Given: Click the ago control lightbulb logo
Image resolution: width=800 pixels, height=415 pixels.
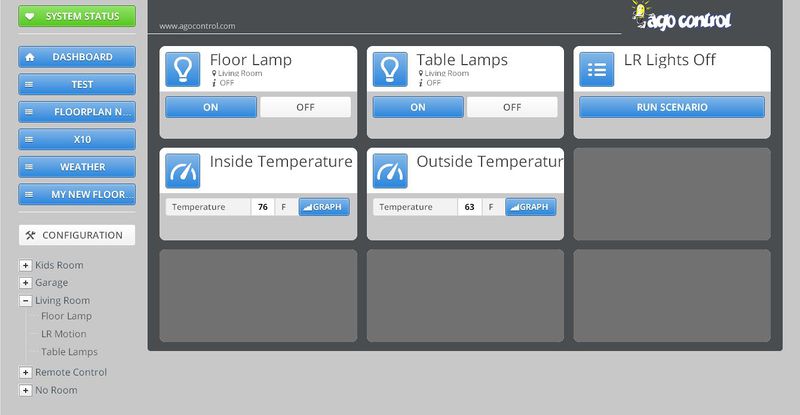Looking at the screenshot, I should point(642,12).
